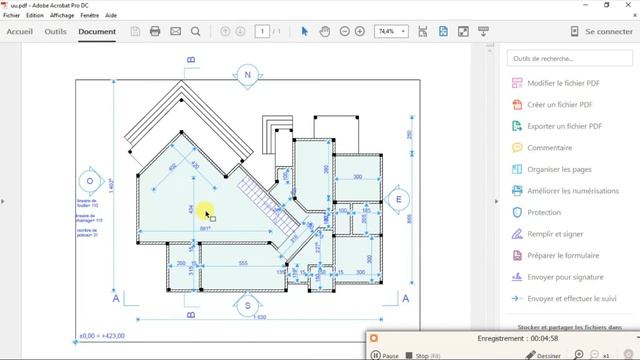Screen dimensions: 640x360
Task: Click the ±0,00 = +423,00 level text
Action: [x=102, y=336]
